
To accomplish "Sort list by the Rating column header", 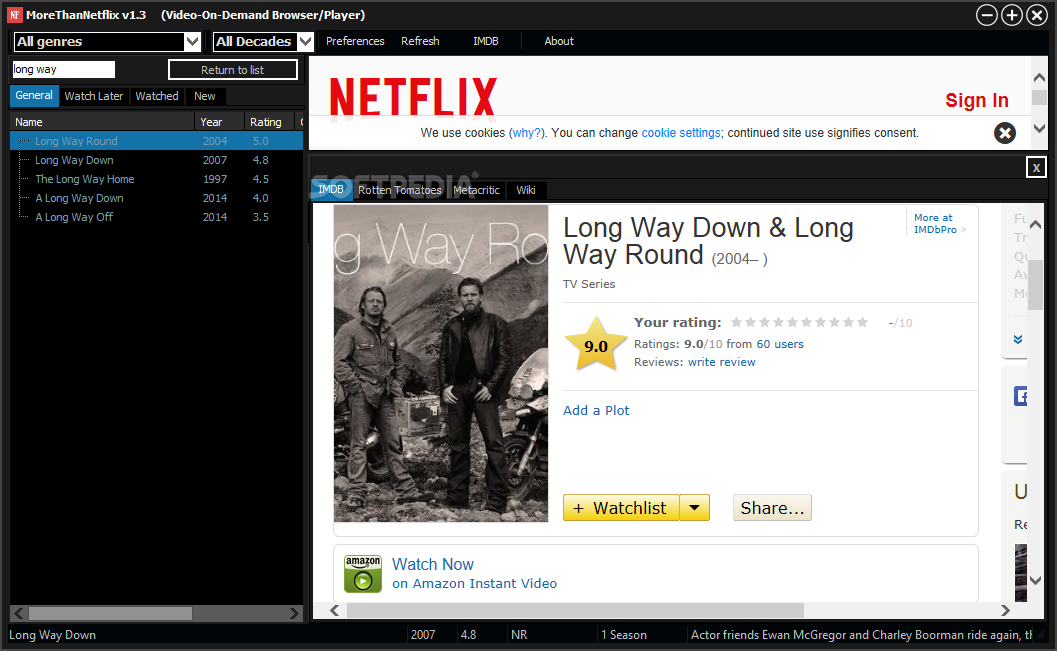I will [270, 122].
